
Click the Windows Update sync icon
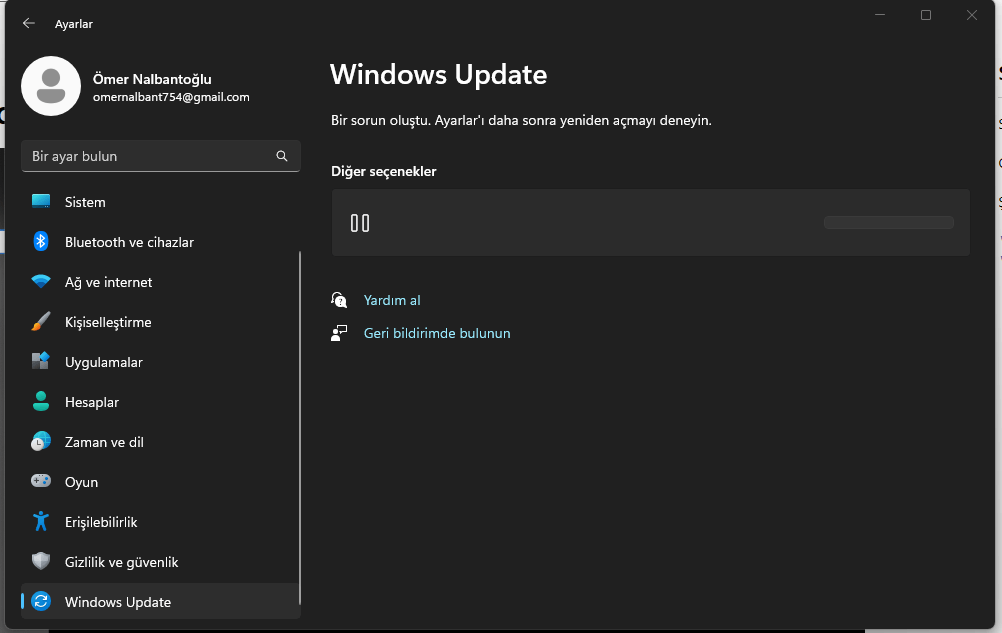coord(41,601)
